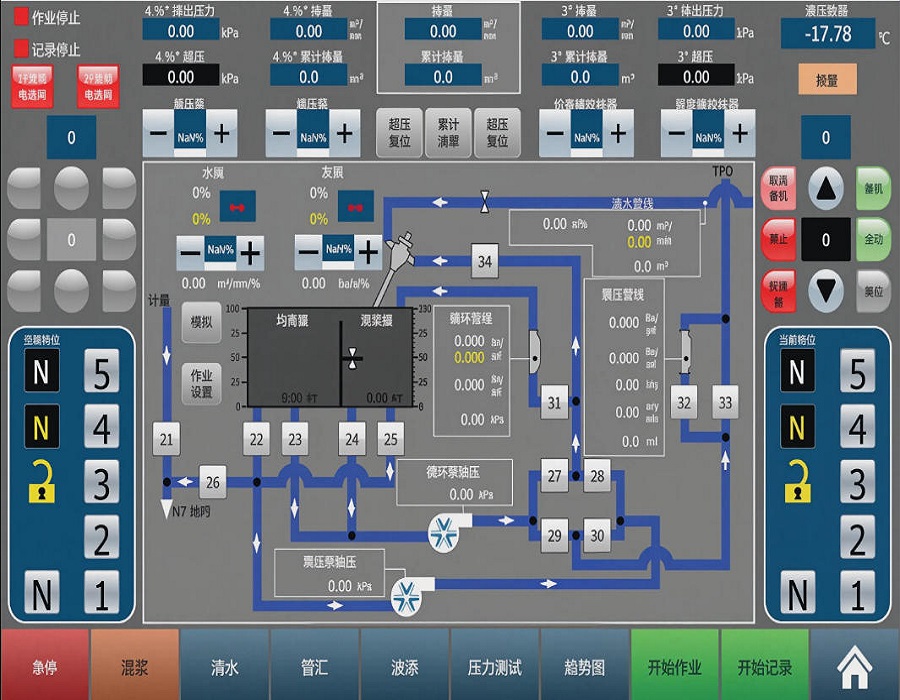Toggle valve 23

point(295,440)
